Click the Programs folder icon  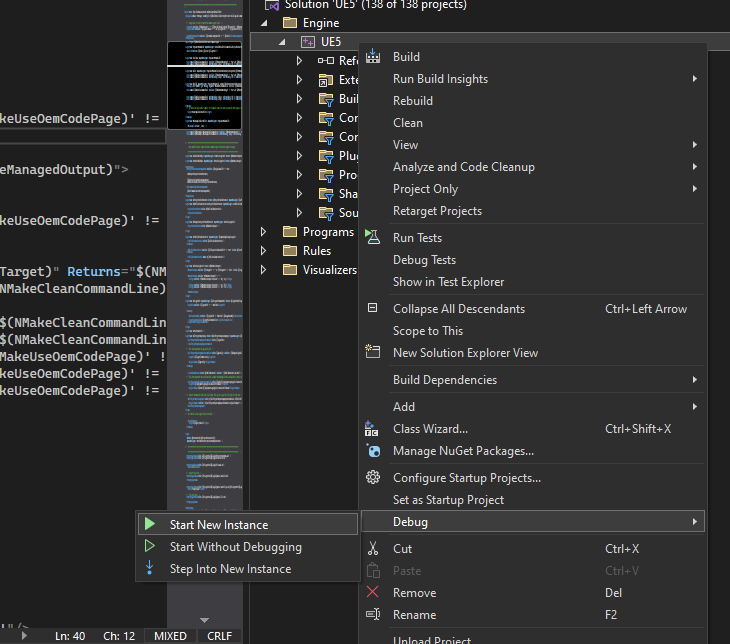pos(290,231)
